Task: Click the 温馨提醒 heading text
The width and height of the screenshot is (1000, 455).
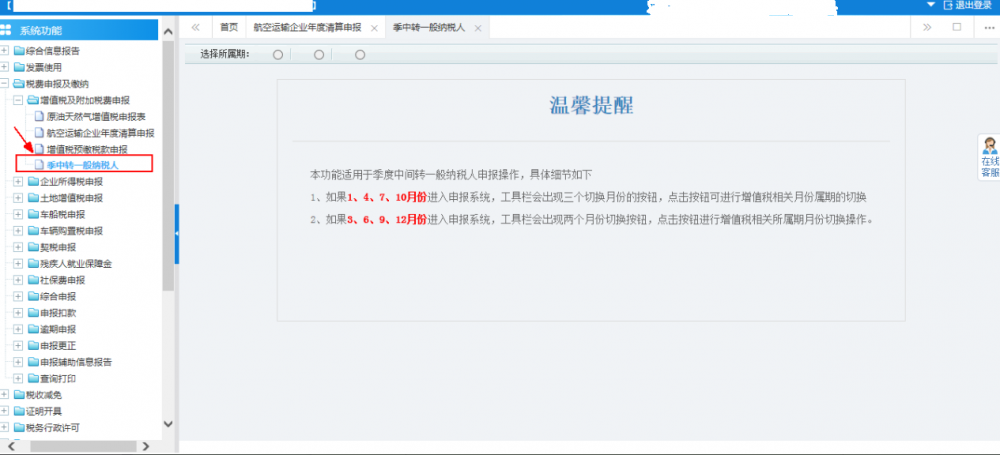Action: (591, 105)
